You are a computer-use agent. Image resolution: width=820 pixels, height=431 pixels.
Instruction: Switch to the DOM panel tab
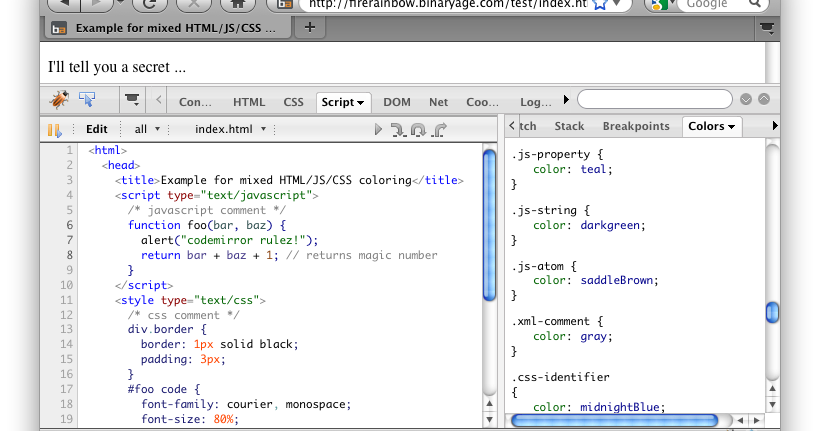397,103
